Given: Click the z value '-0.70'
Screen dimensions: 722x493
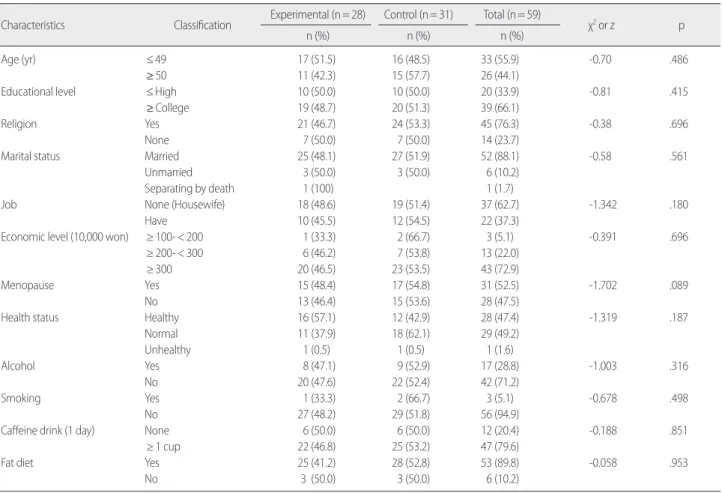Looking at the screenshot, I should (600, 59).
